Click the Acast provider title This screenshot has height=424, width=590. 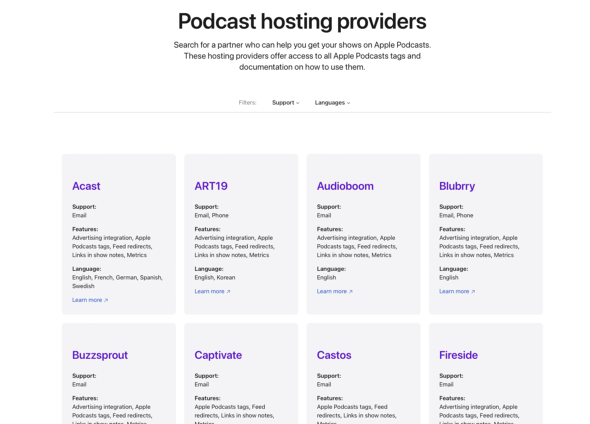coord(86,186)
